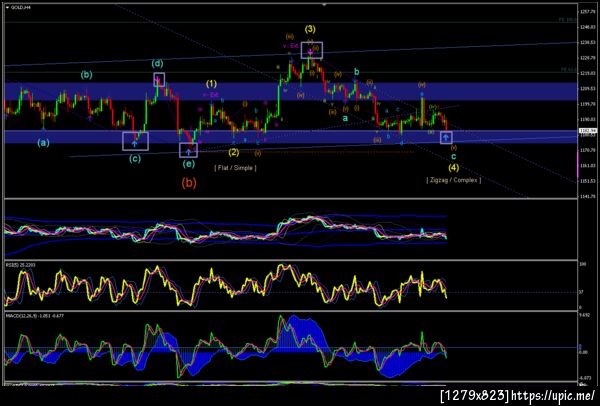This screenshot has height=406, width=600.
Task: Click the 9.692 MACD scale value
Action: [585, 316]
